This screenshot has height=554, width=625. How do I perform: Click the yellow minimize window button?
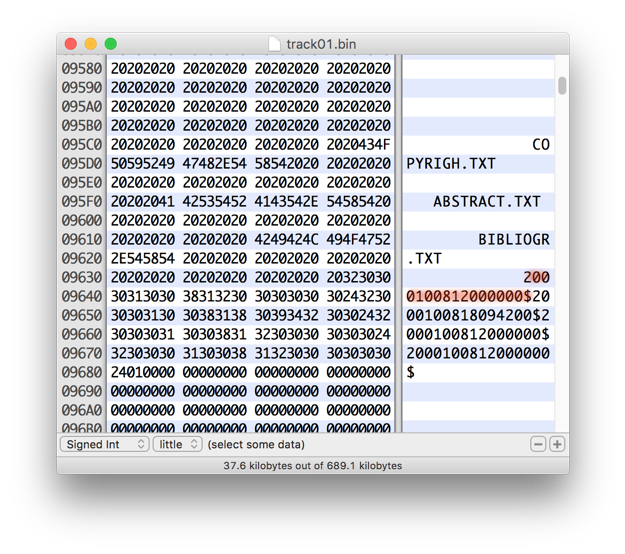click(91, 43)
